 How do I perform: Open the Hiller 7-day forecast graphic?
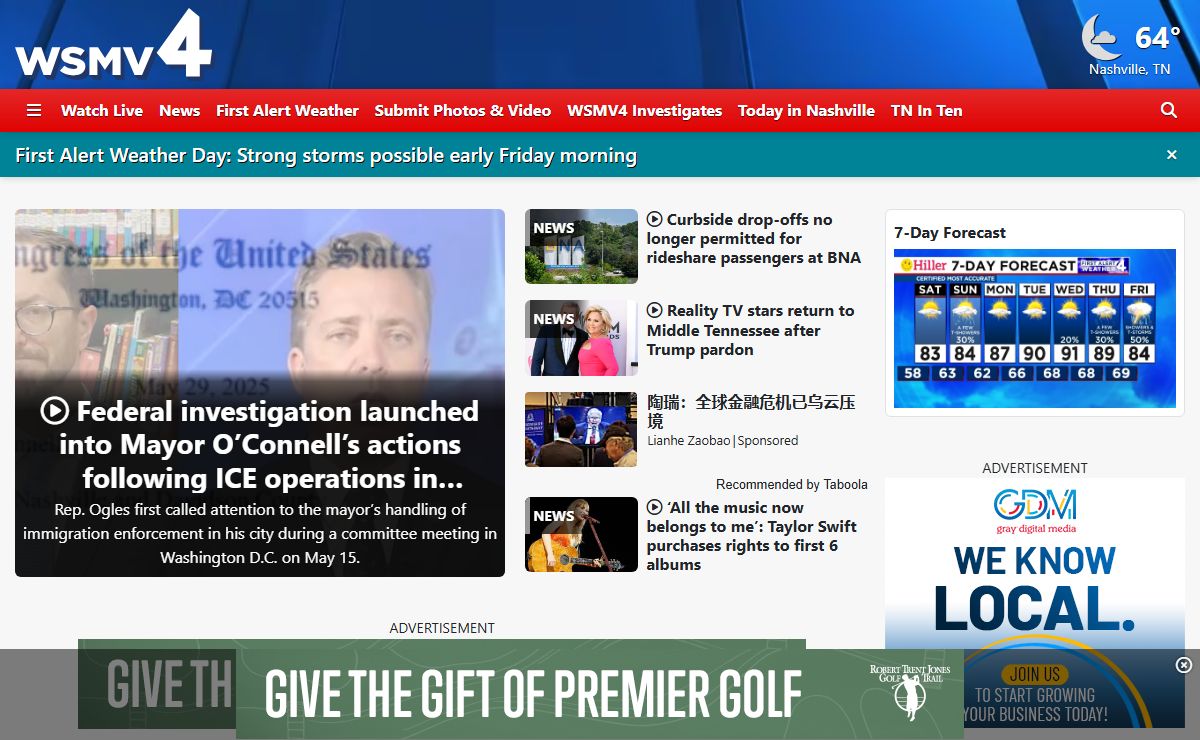[1035, 329]
